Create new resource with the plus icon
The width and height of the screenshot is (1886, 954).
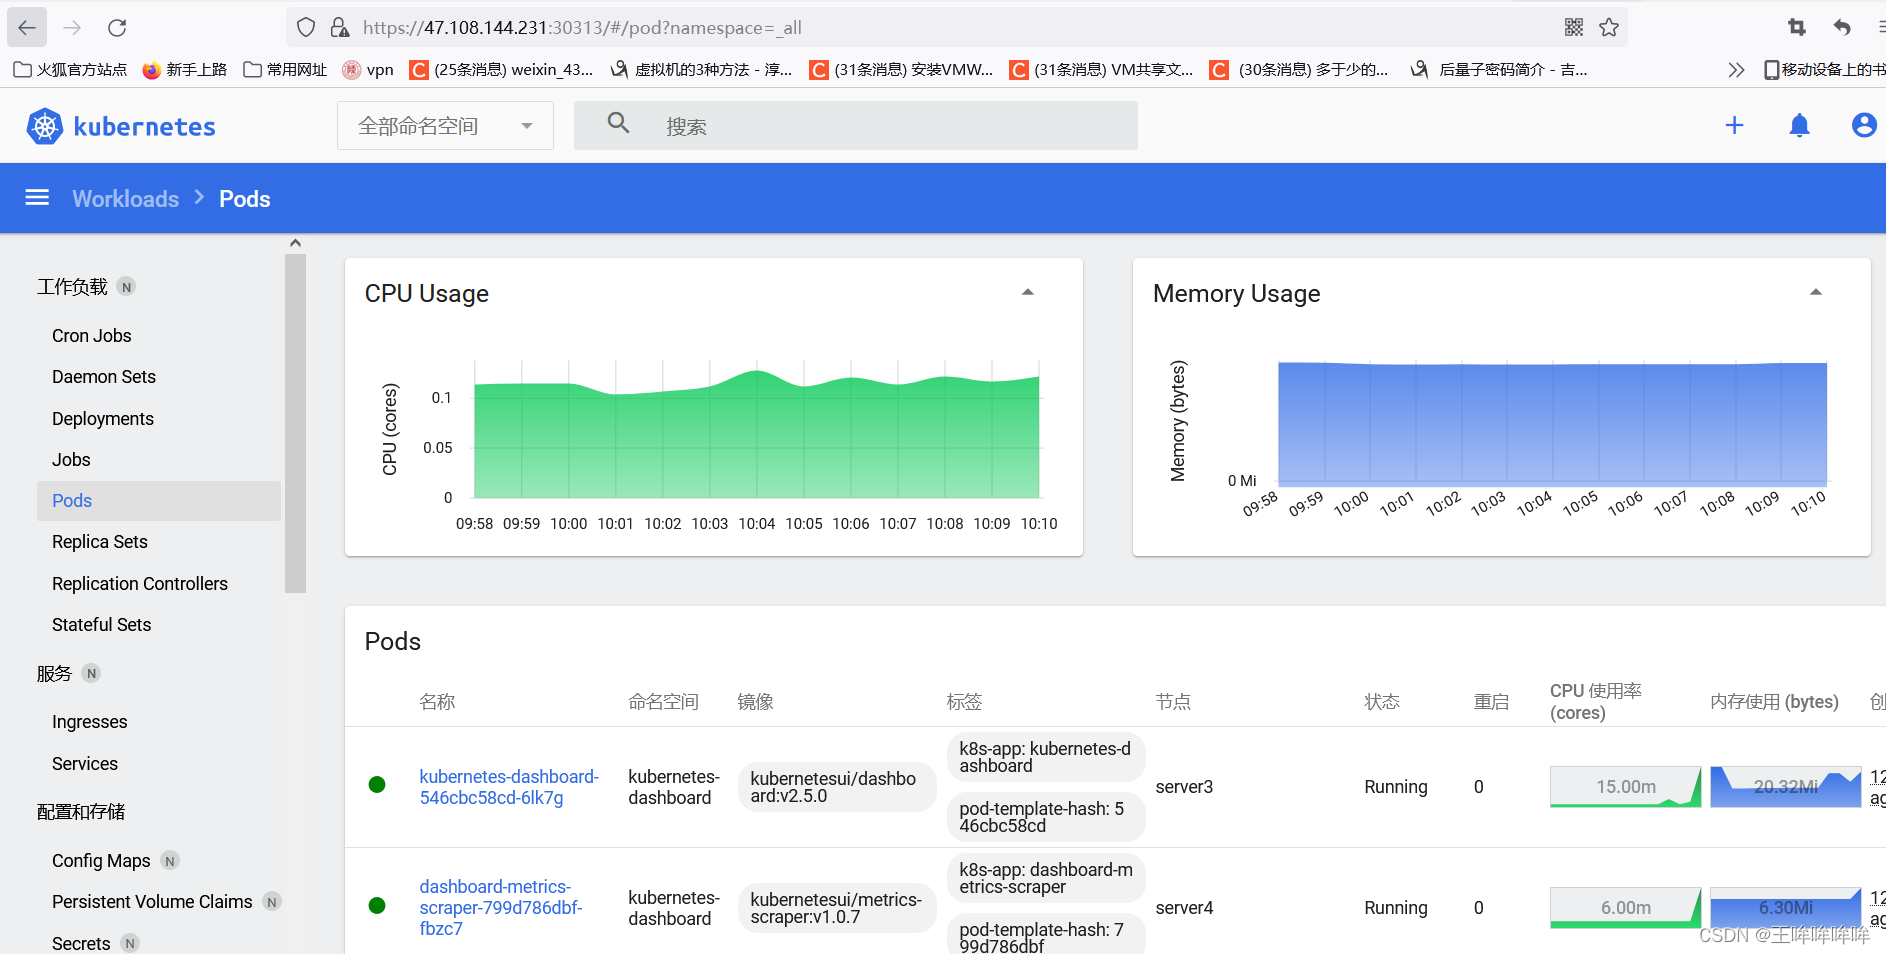pos(1735,125)
